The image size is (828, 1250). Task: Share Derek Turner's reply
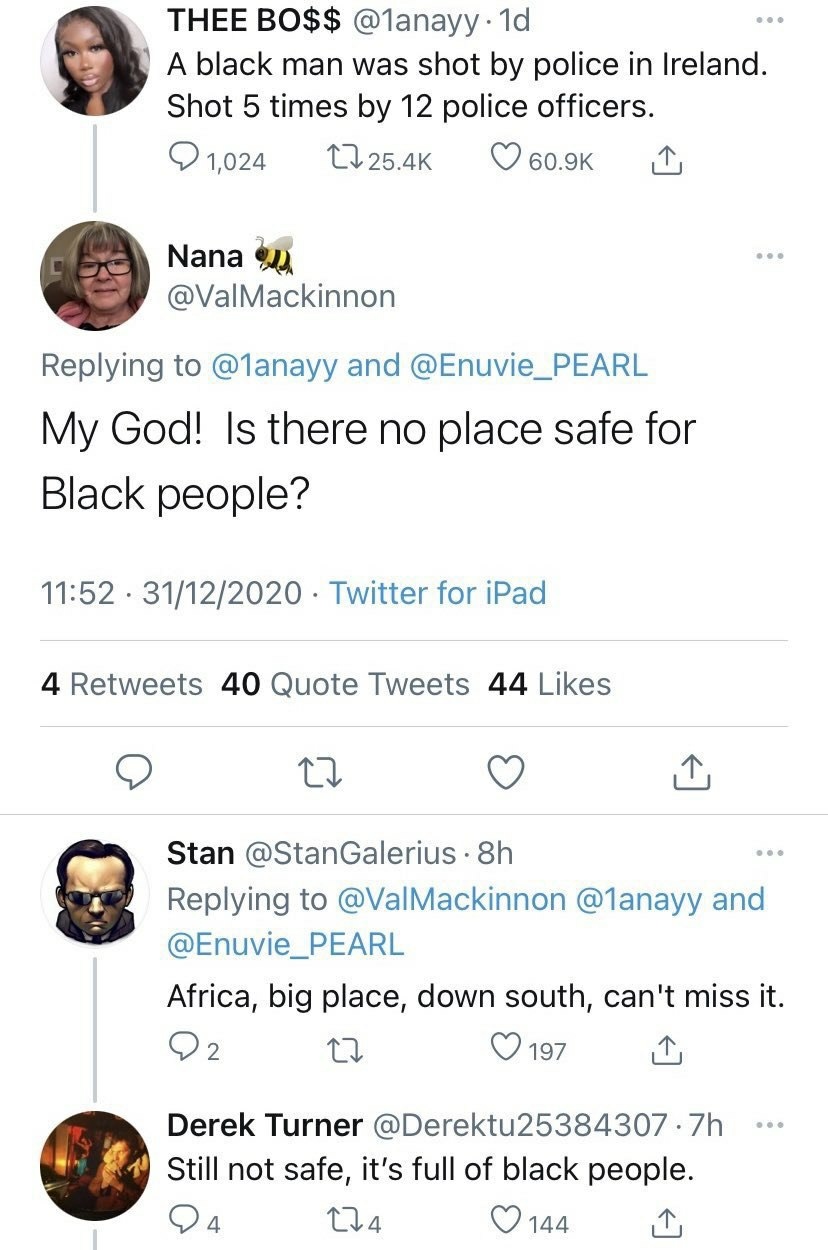click(x=667, y=1222)
